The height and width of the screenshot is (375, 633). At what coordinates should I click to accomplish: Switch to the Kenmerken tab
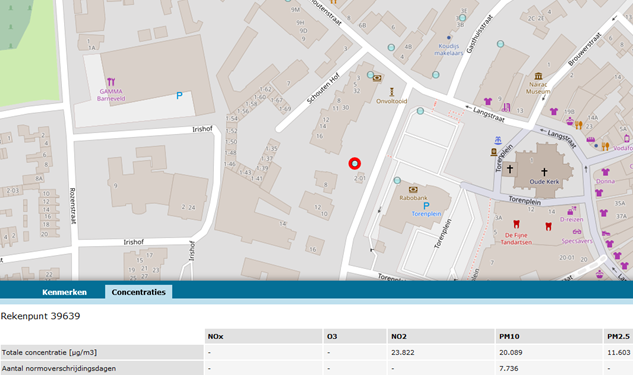pos(64,292)
